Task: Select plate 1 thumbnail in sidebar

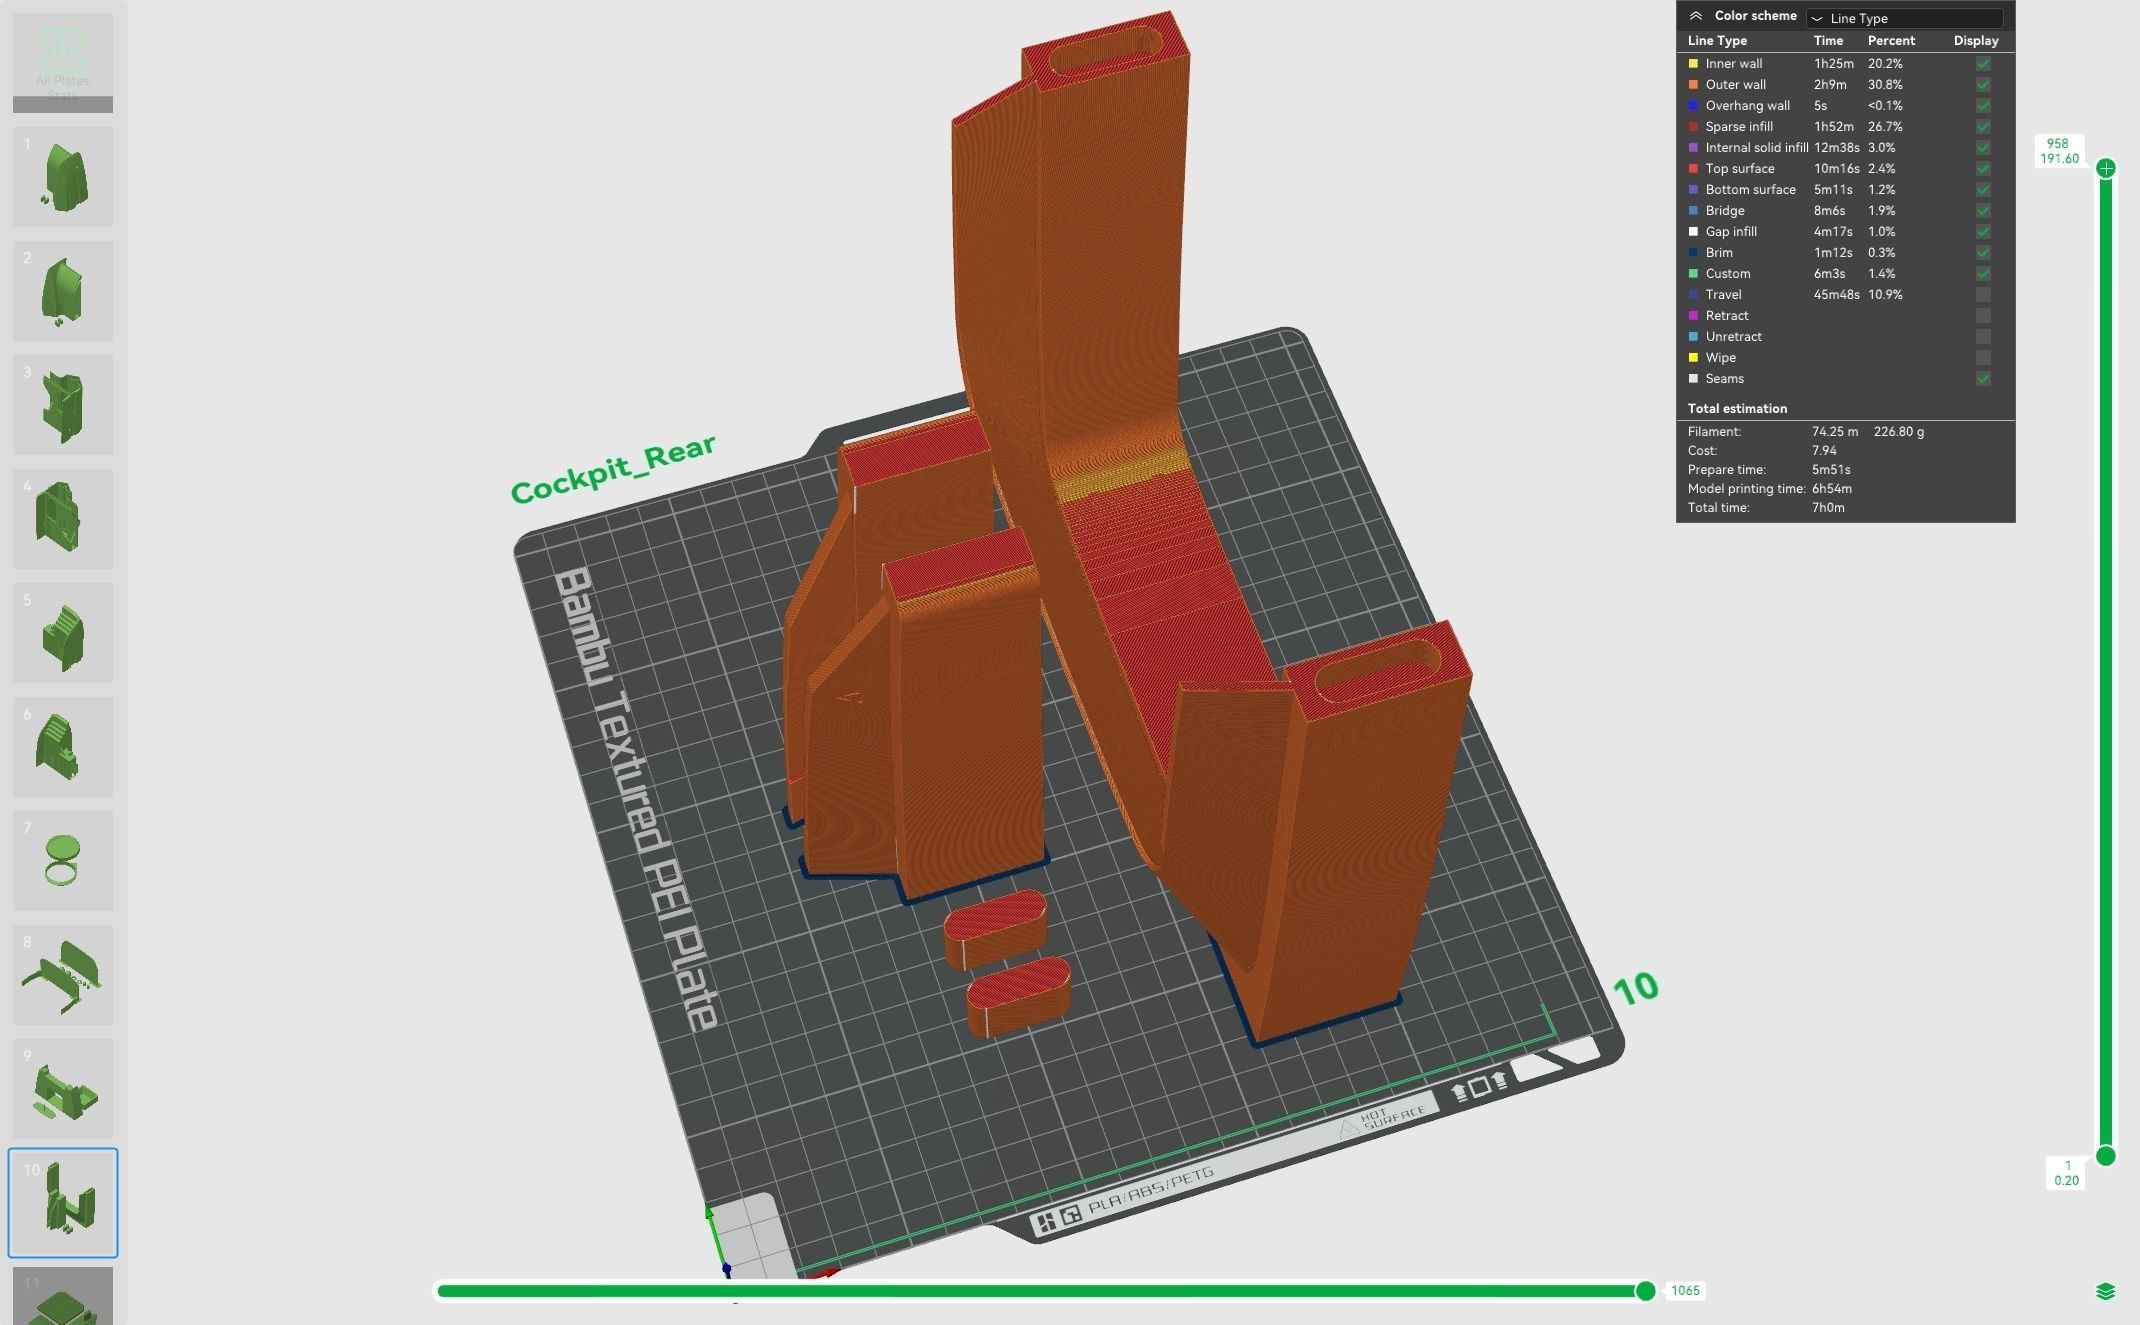Action: coord(63,177)
